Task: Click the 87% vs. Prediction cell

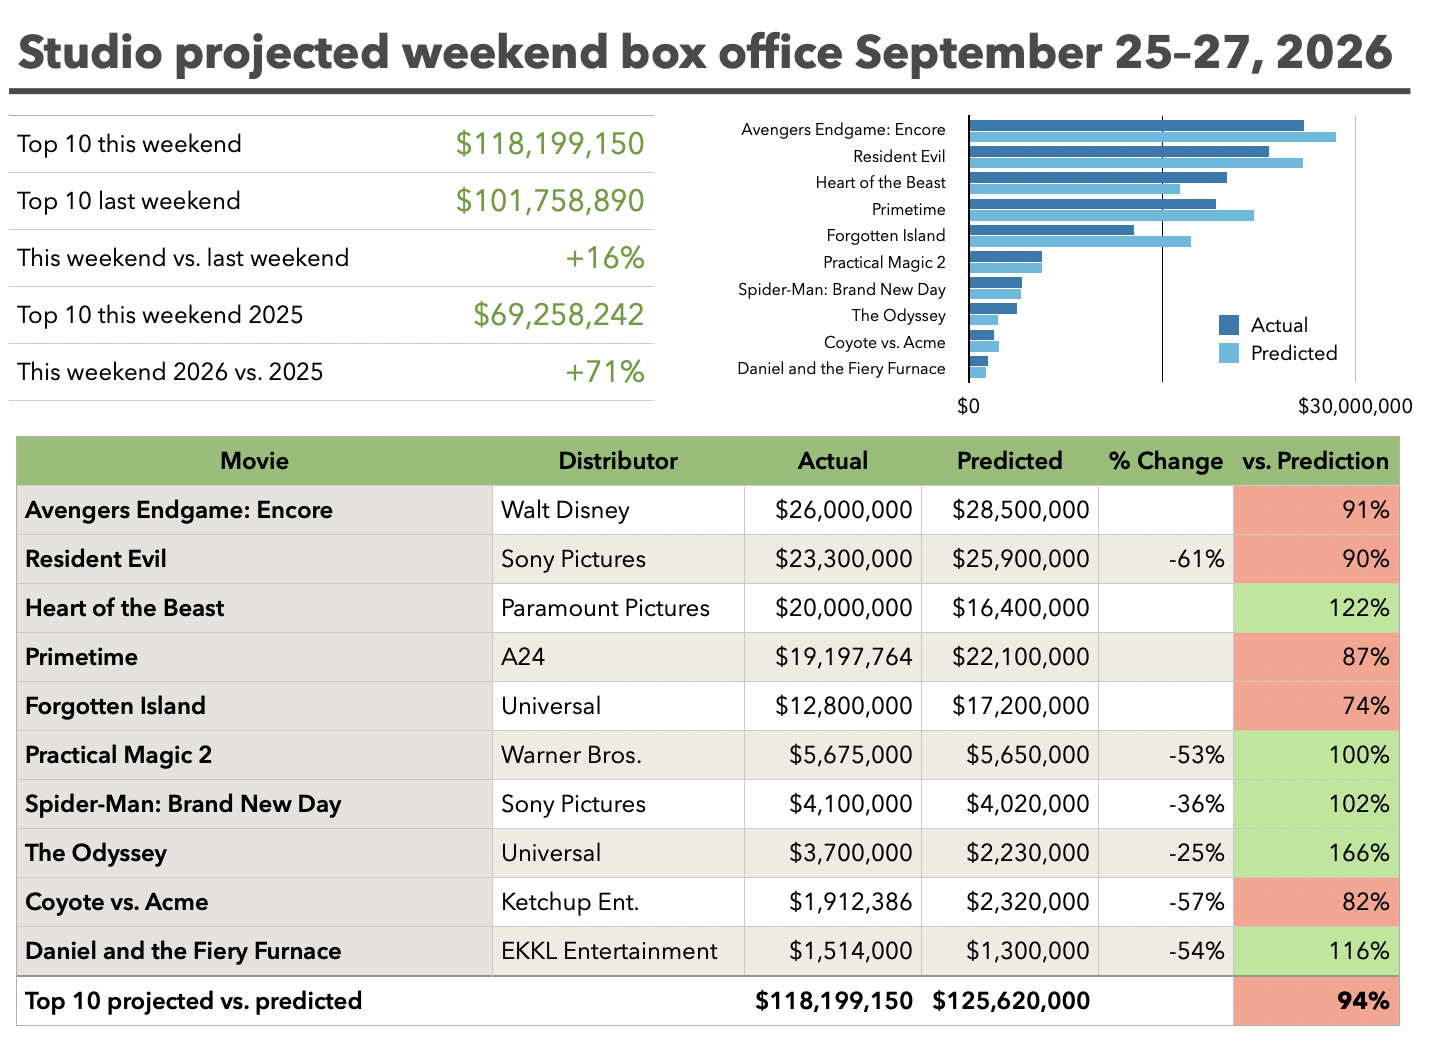Action: (x=1316, y=657)
